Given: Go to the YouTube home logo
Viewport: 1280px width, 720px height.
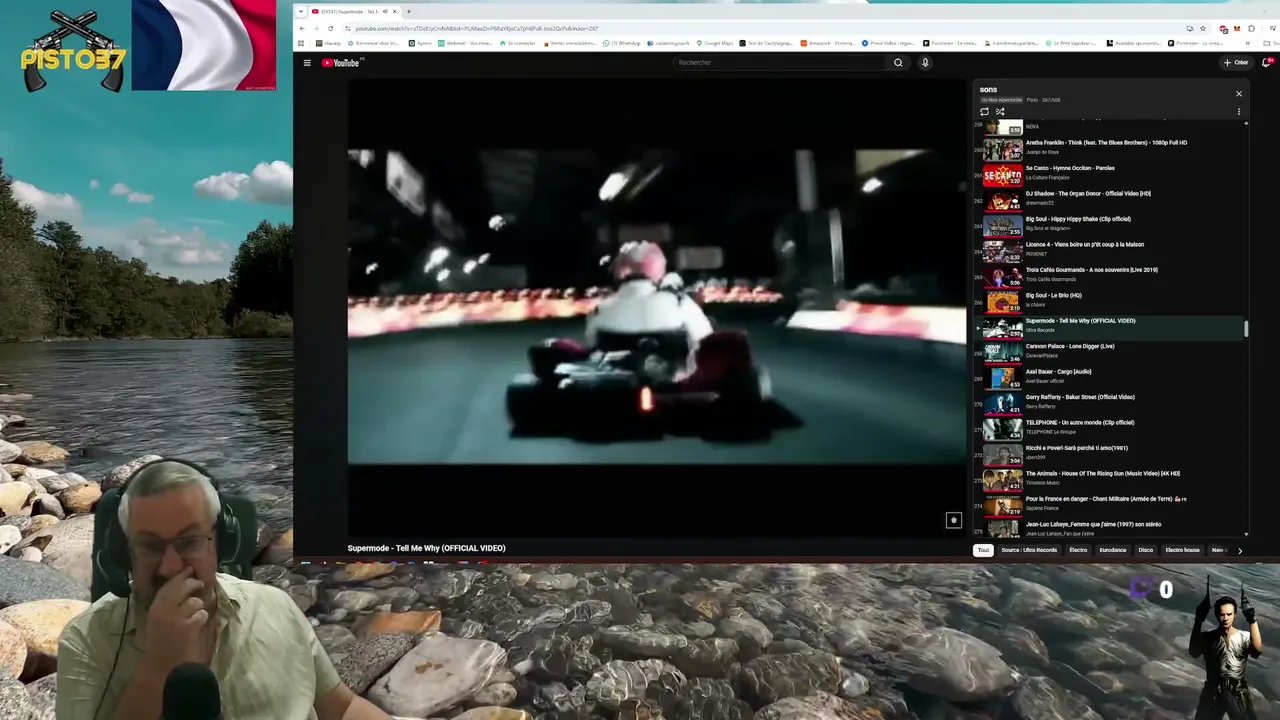Looking at the screenshot, I should click(x=341, y=63).
